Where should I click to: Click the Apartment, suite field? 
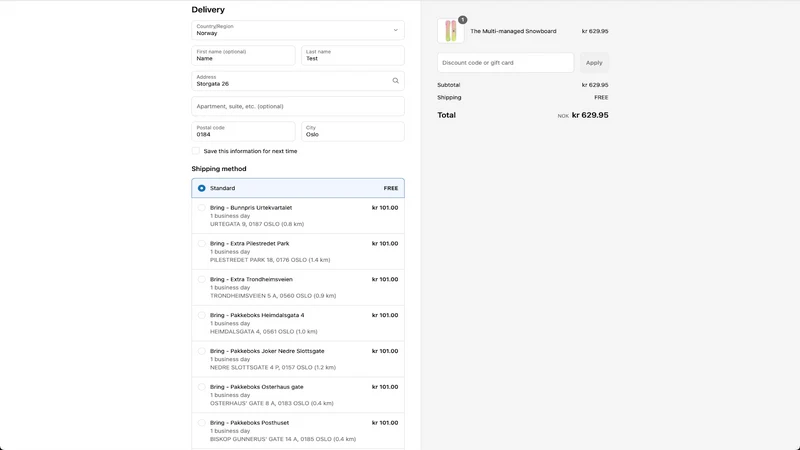point(298,106)
